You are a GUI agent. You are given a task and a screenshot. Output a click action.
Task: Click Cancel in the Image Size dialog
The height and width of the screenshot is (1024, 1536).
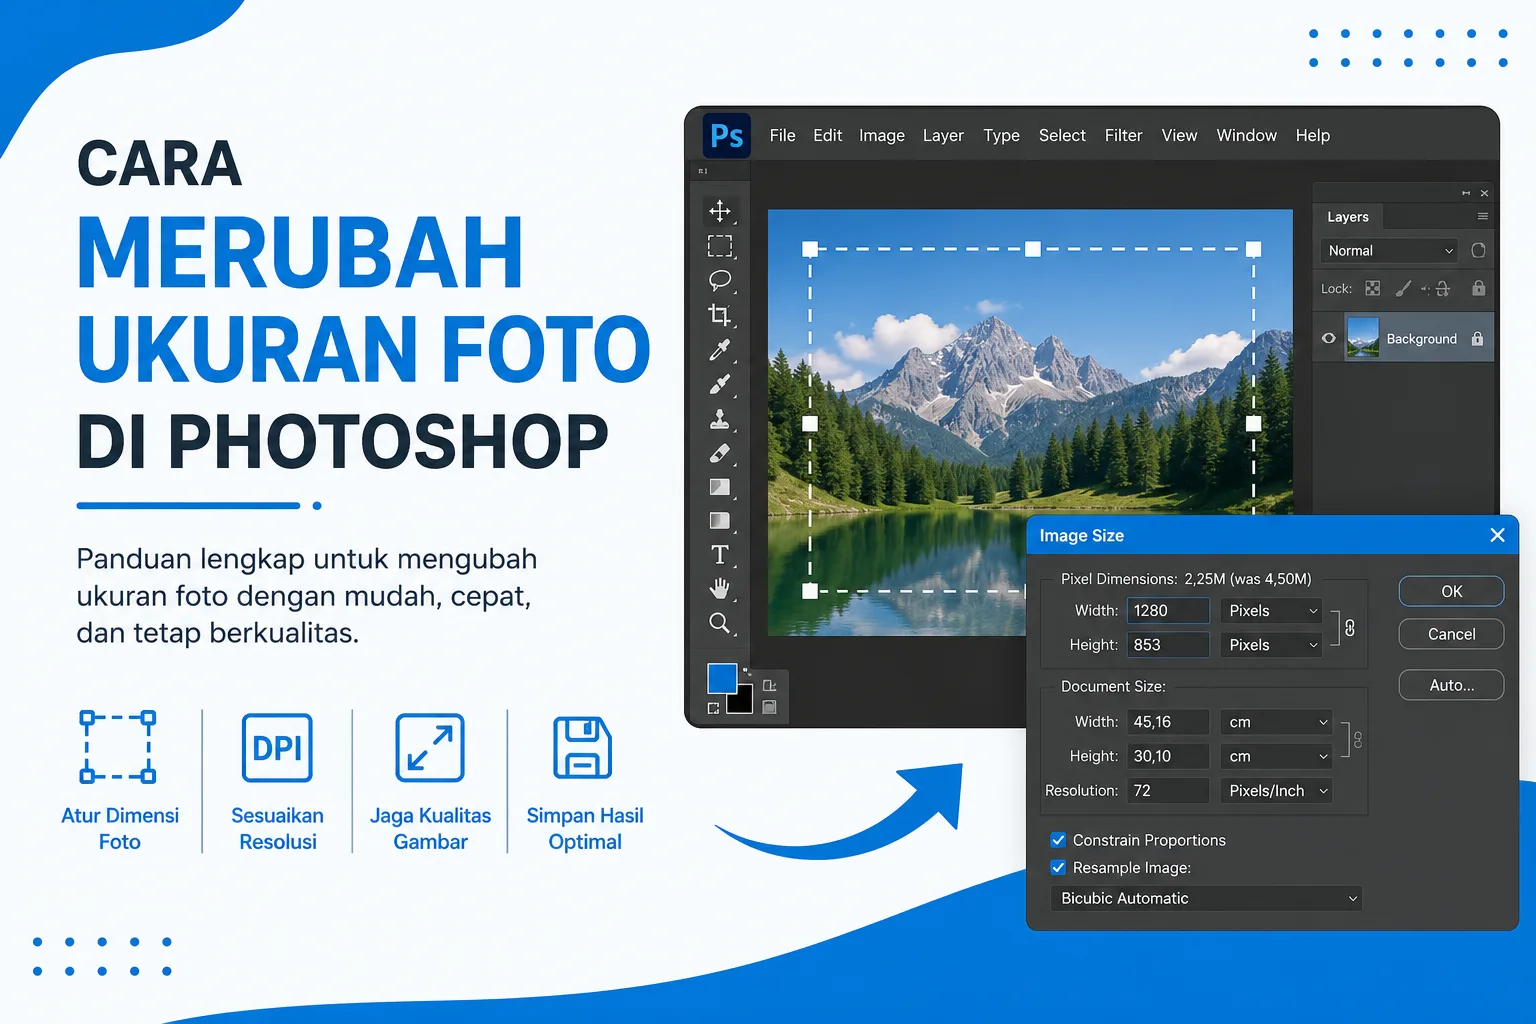(1451, 634)
